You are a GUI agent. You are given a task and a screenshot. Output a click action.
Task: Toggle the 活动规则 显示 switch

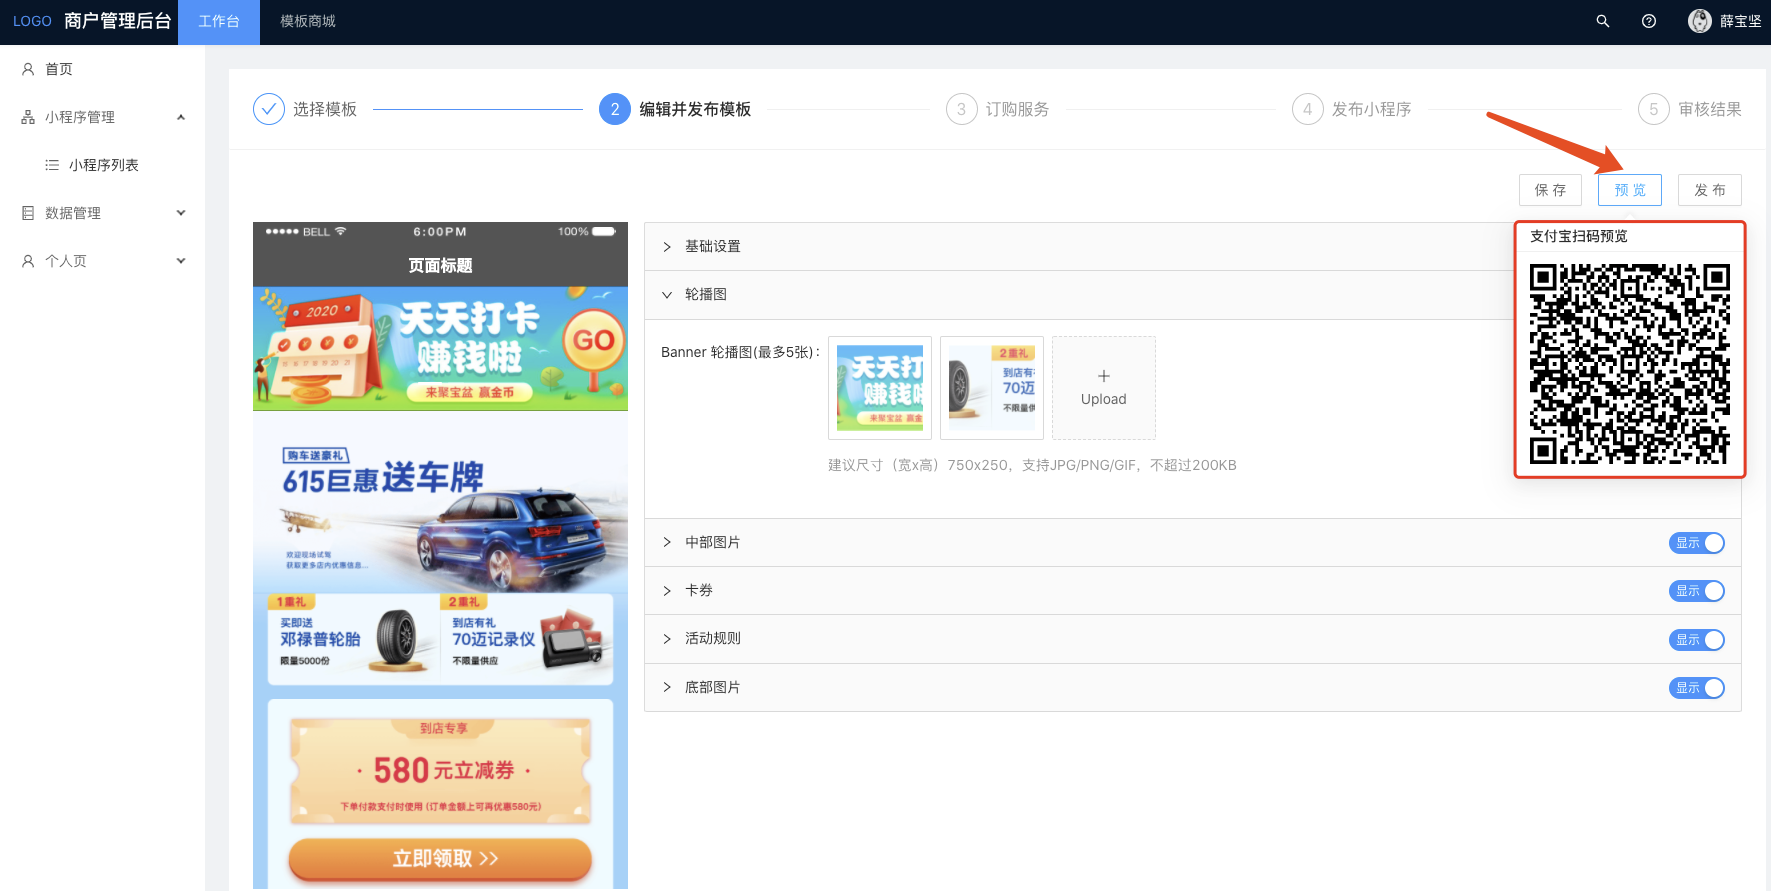1697,640
